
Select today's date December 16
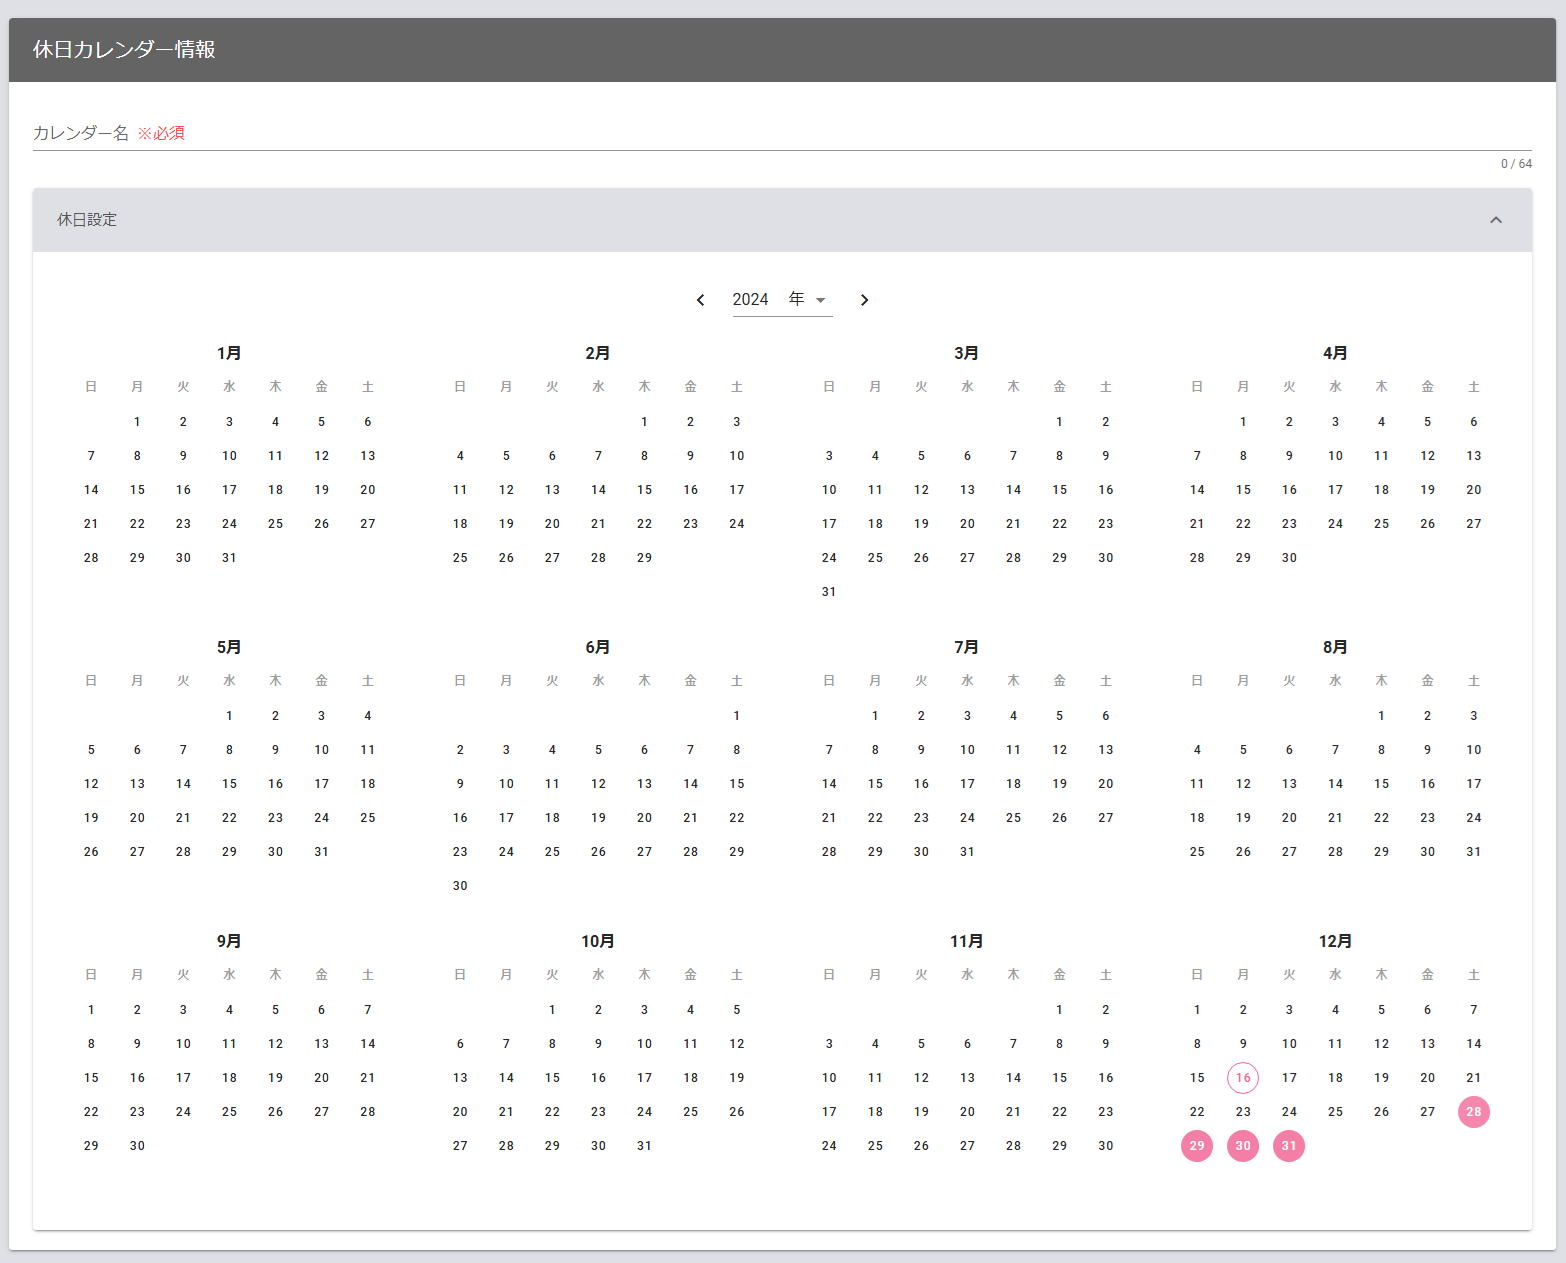1243,1078
